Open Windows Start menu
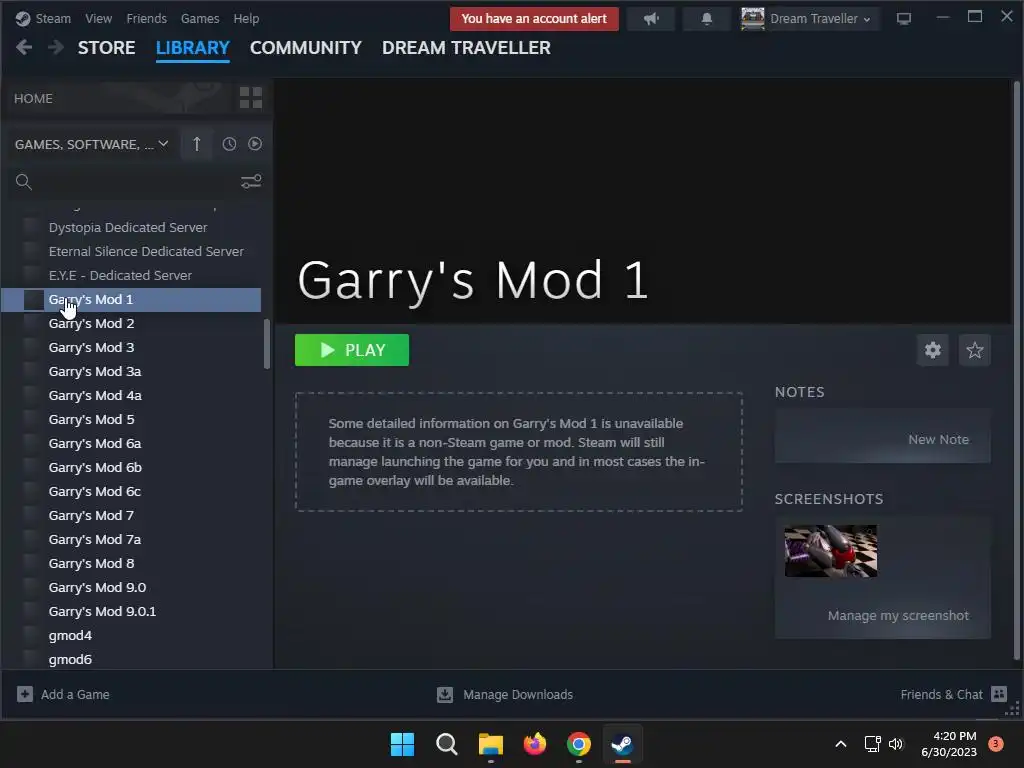 402,744
